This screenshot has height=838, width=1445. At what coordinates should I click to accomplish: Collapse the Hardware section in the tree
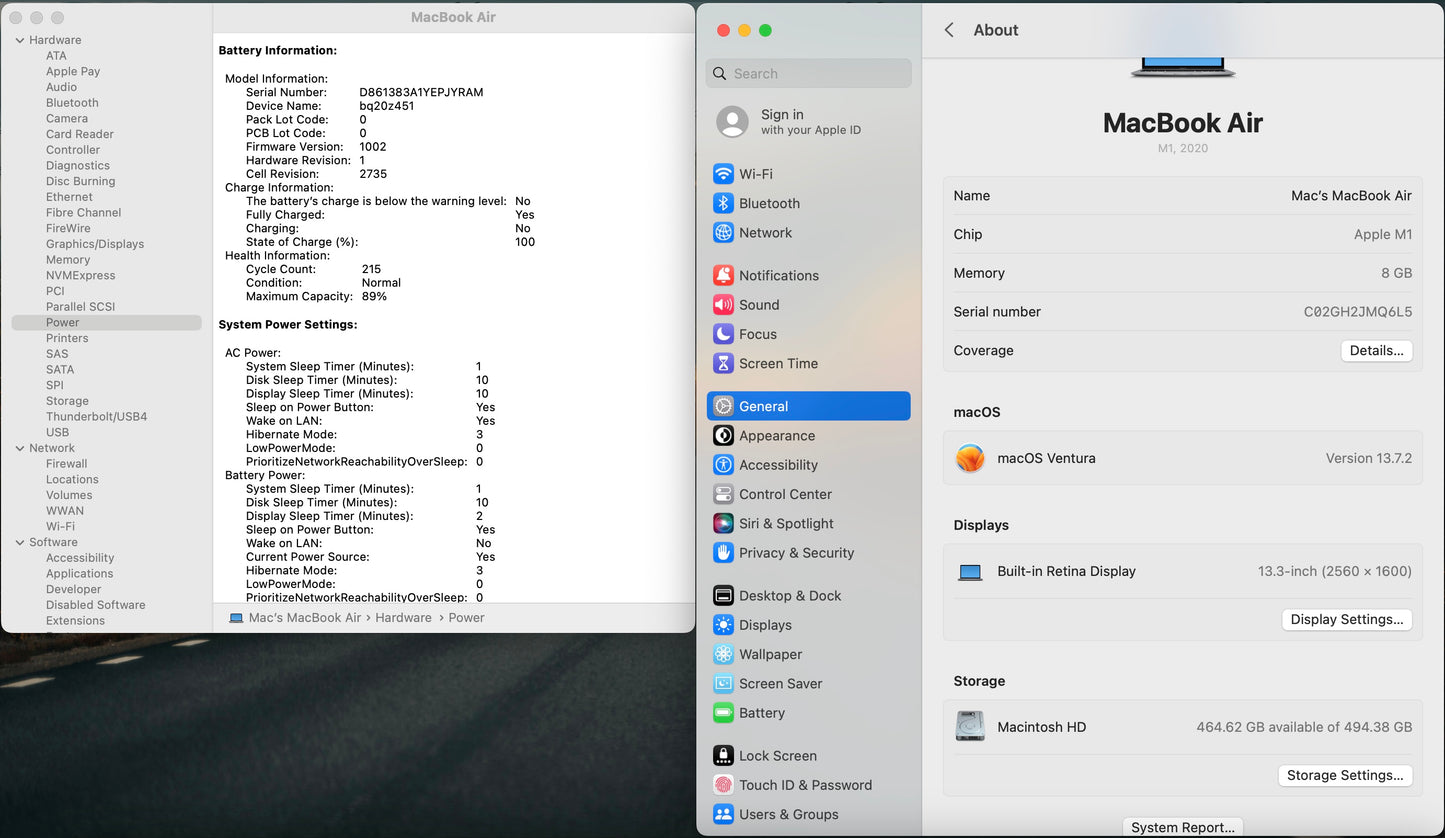[x=19, y=40]
